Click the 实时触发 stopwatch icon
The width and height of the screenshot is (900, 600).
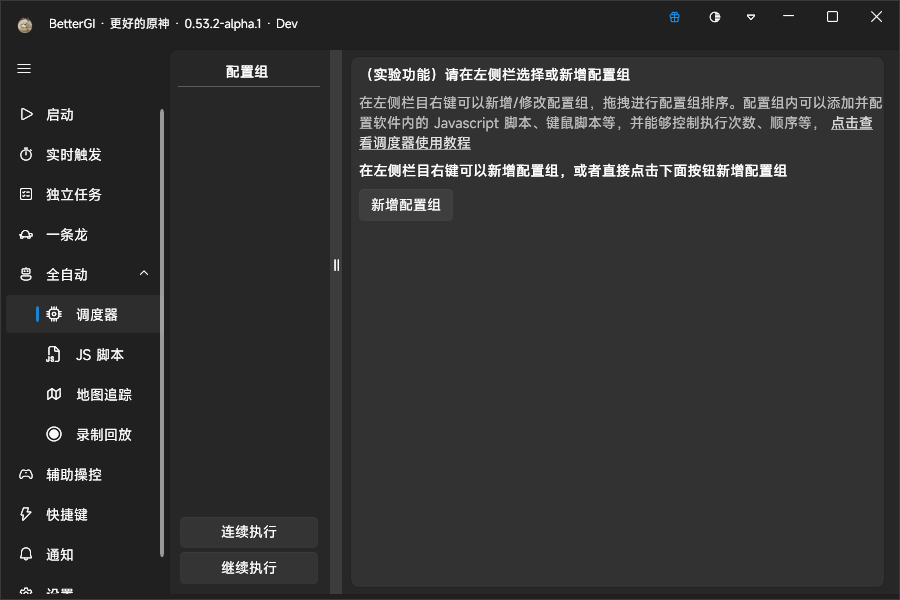coord(27,155)
